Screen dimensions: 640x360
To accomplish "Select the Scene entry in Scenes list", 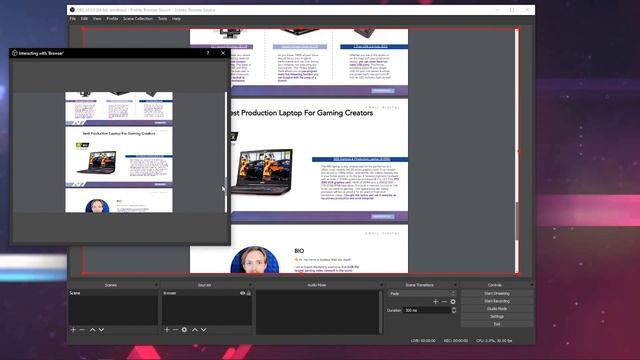I will 113,293.
